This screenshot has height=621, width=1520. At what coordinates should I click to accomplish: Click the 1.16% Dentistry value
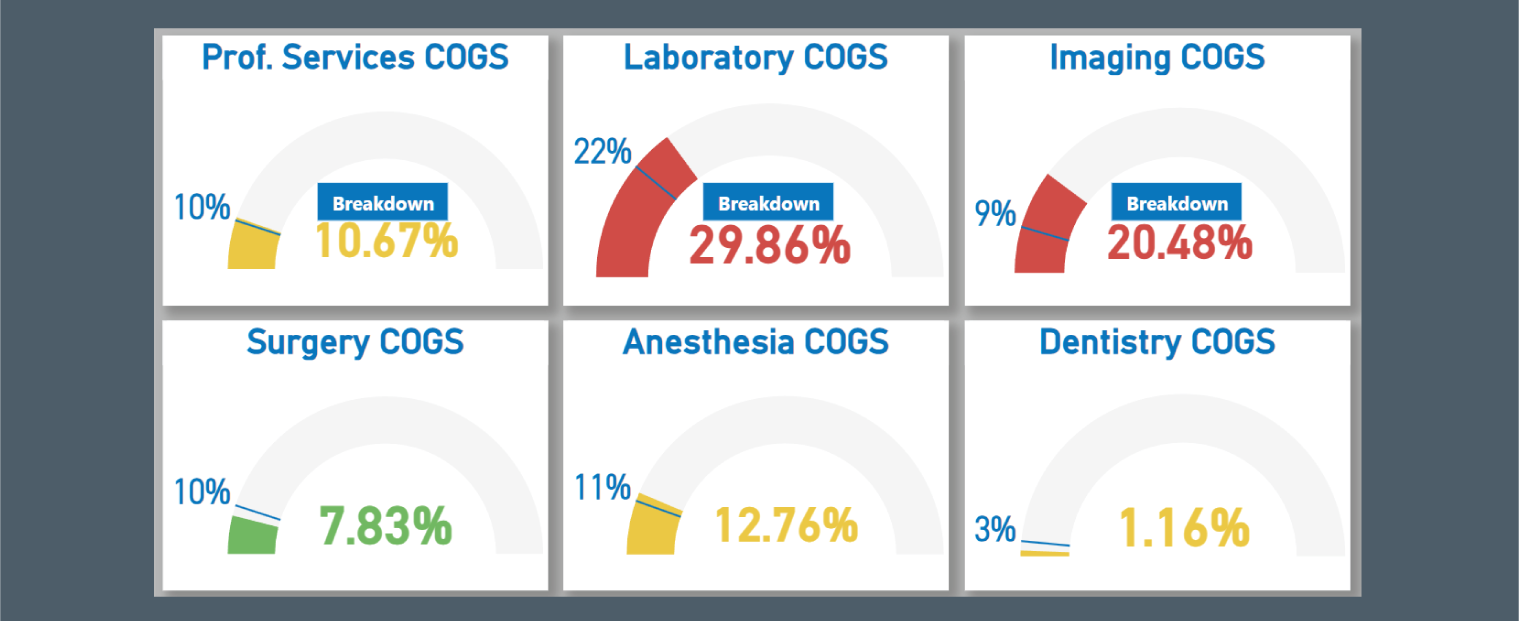click(1184, 528)
